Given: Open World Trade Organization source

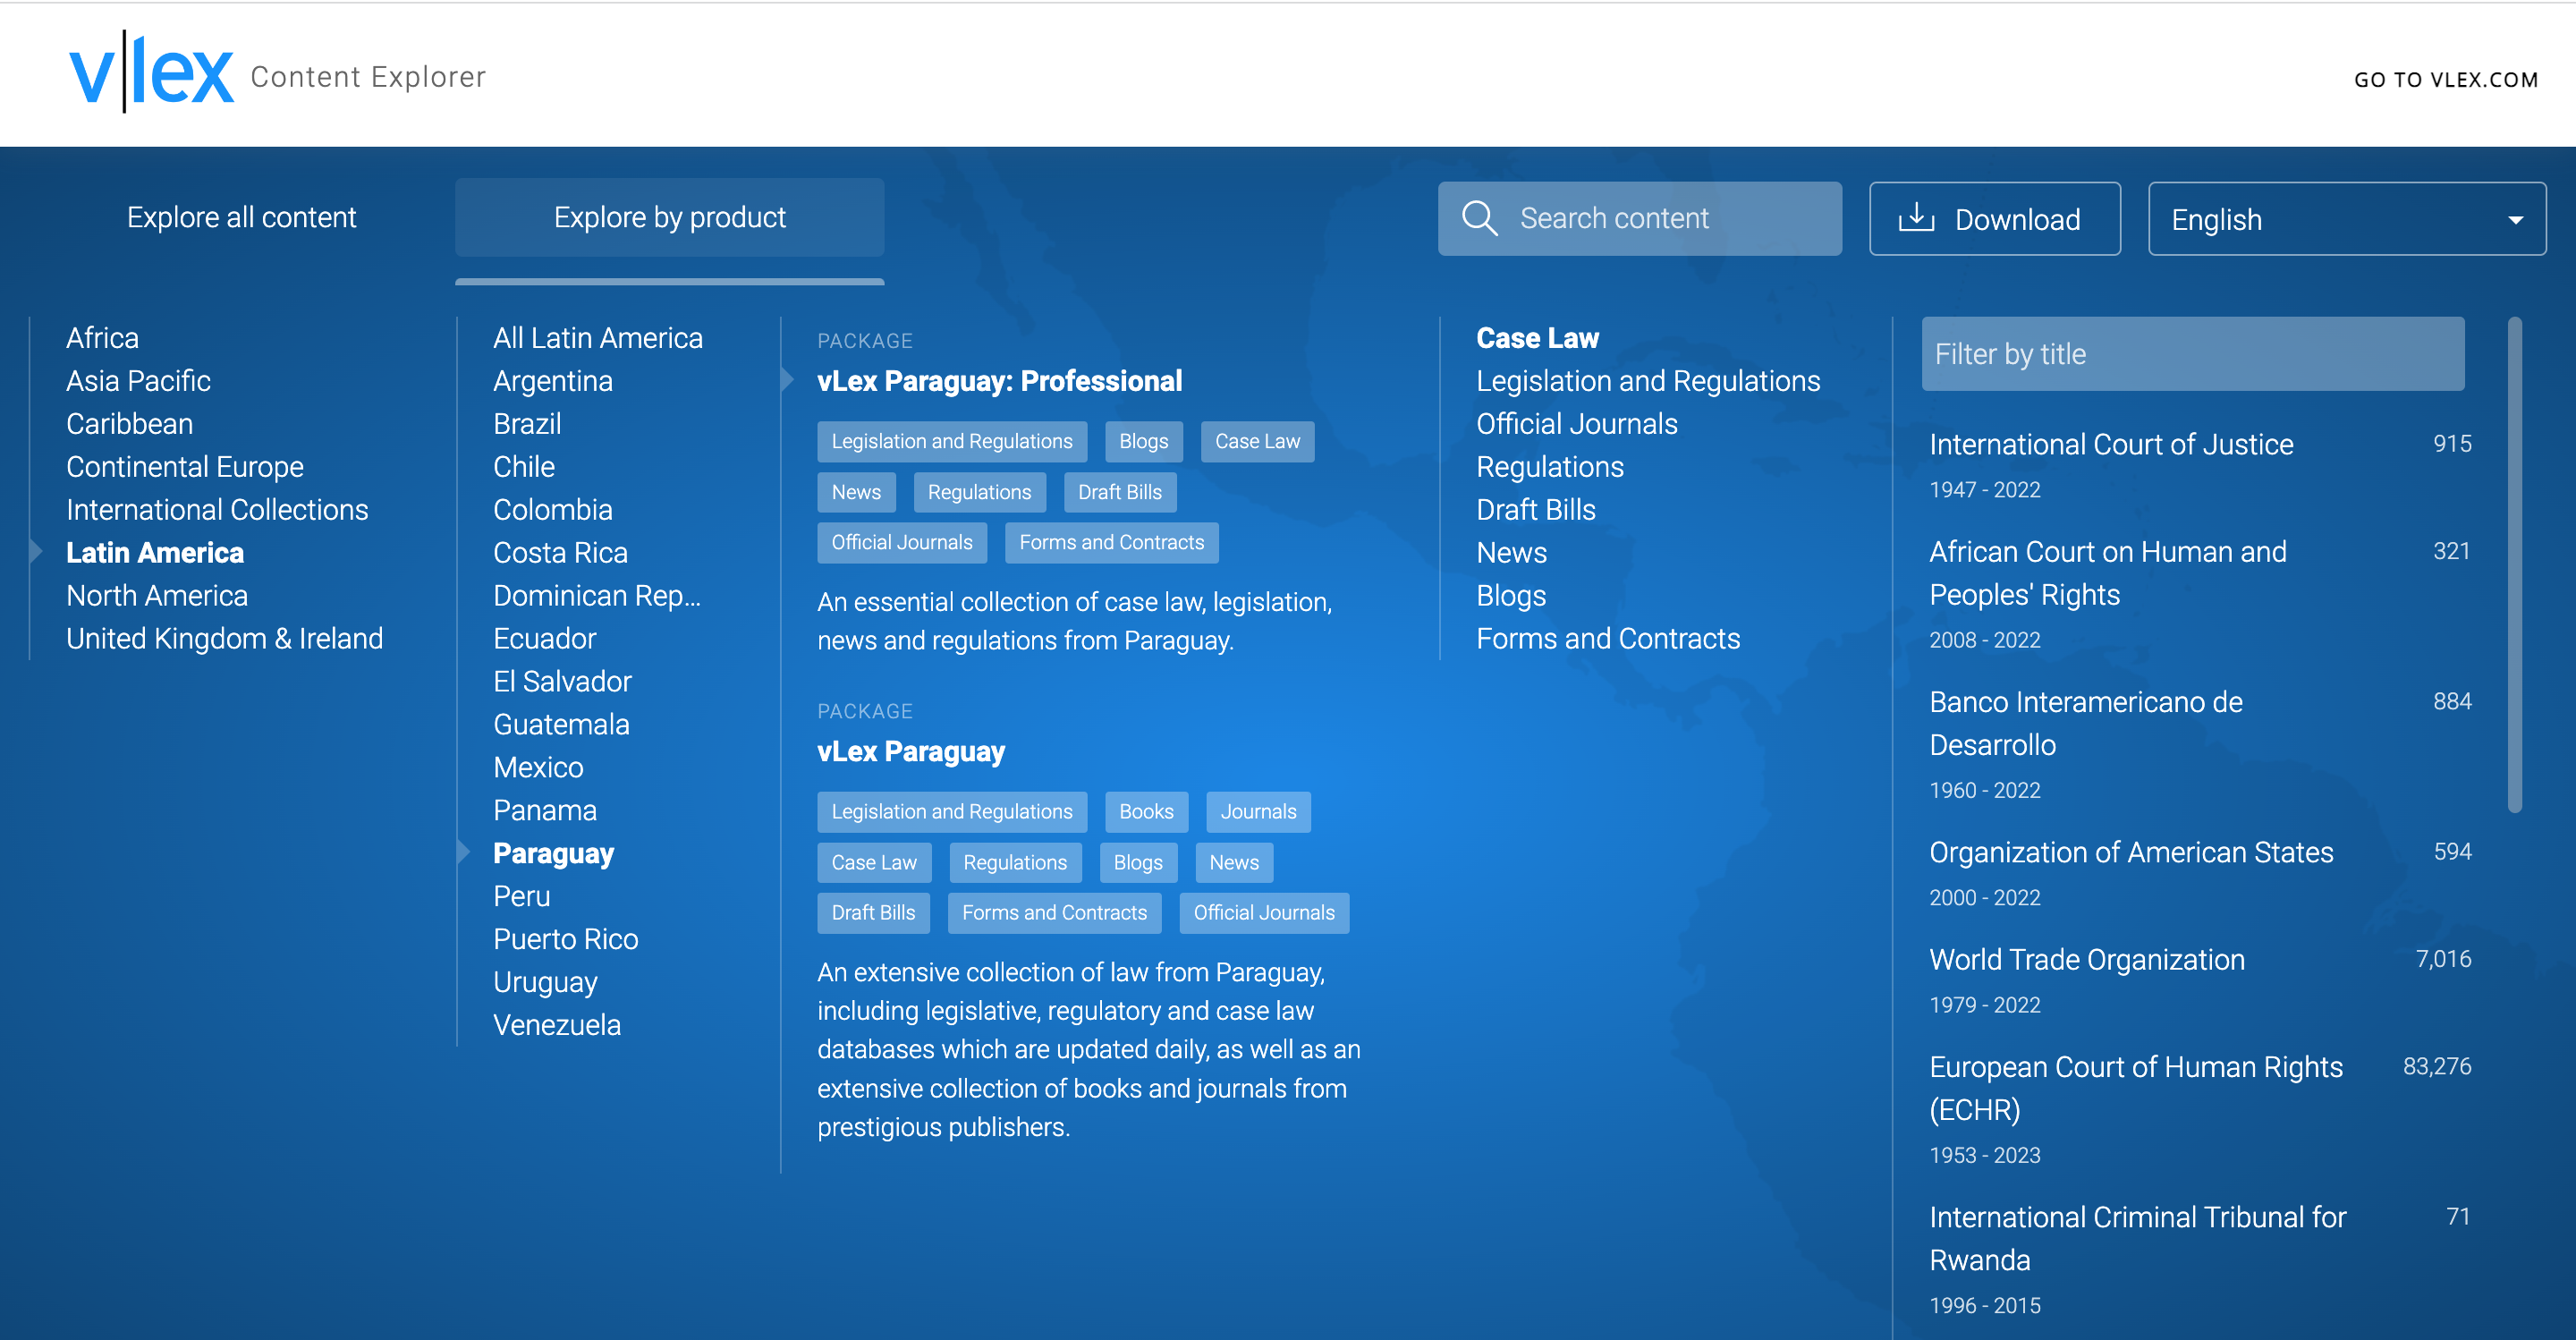Looking at the screenshot, I should coord(2086,959).
